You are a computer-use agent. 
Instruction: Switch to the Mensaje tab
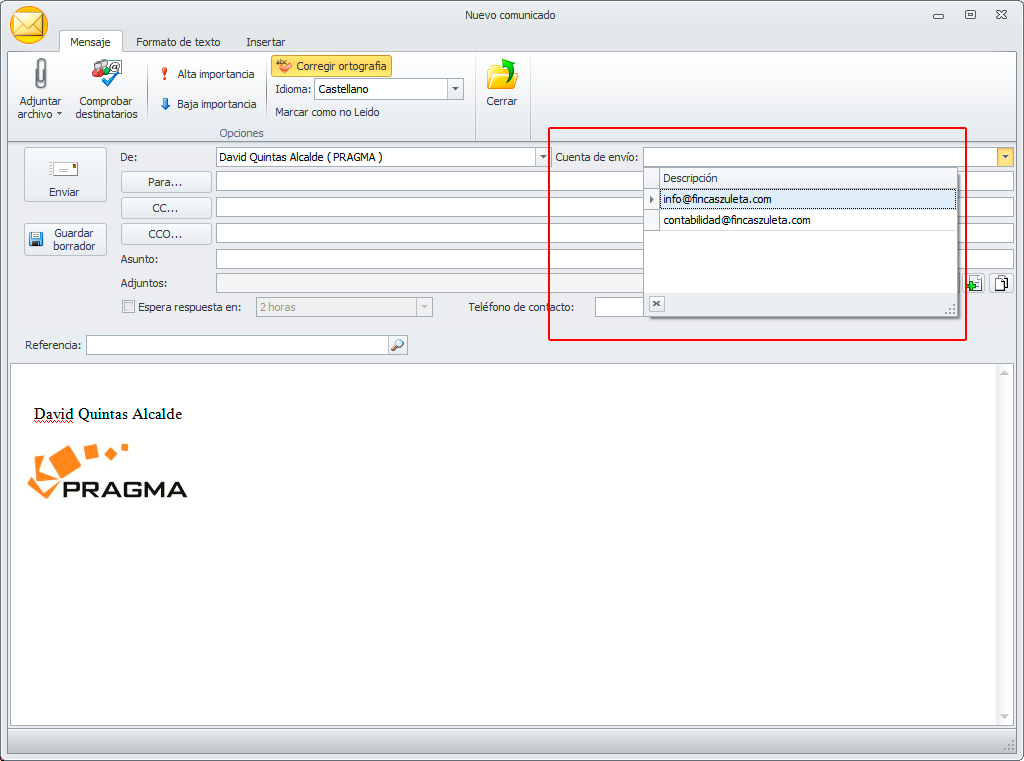pyautogui.click(x=90, y=42)
